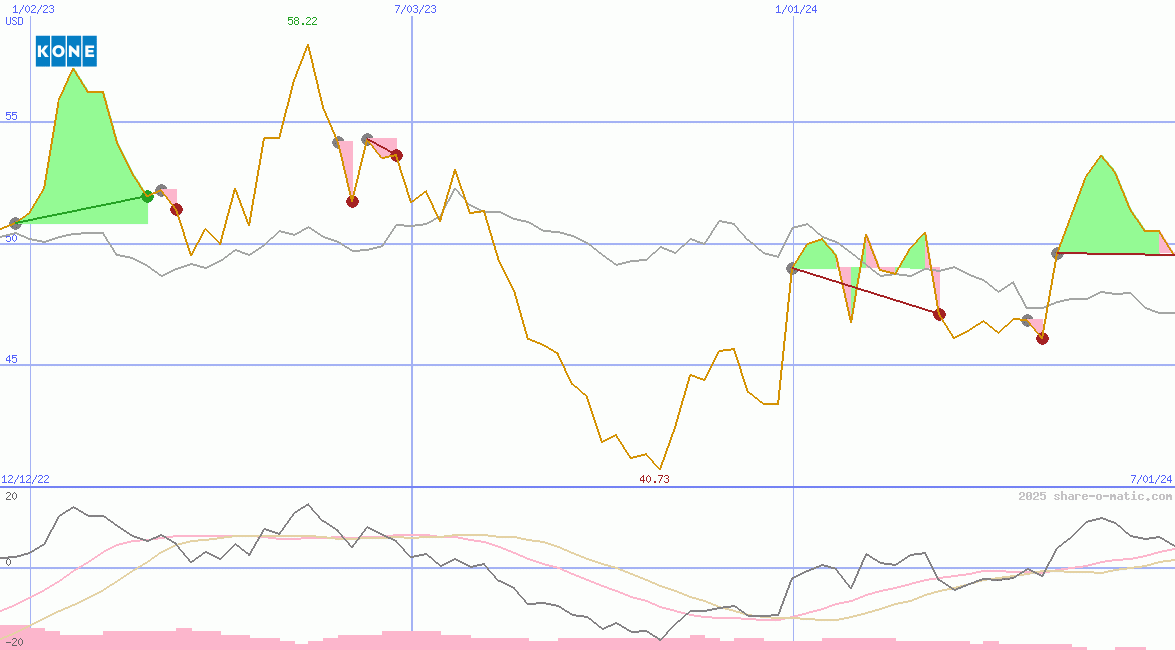Screen dimensions: 1175x650
Task: Click the 7/03/23 date label
Action: tap(416, 9)
